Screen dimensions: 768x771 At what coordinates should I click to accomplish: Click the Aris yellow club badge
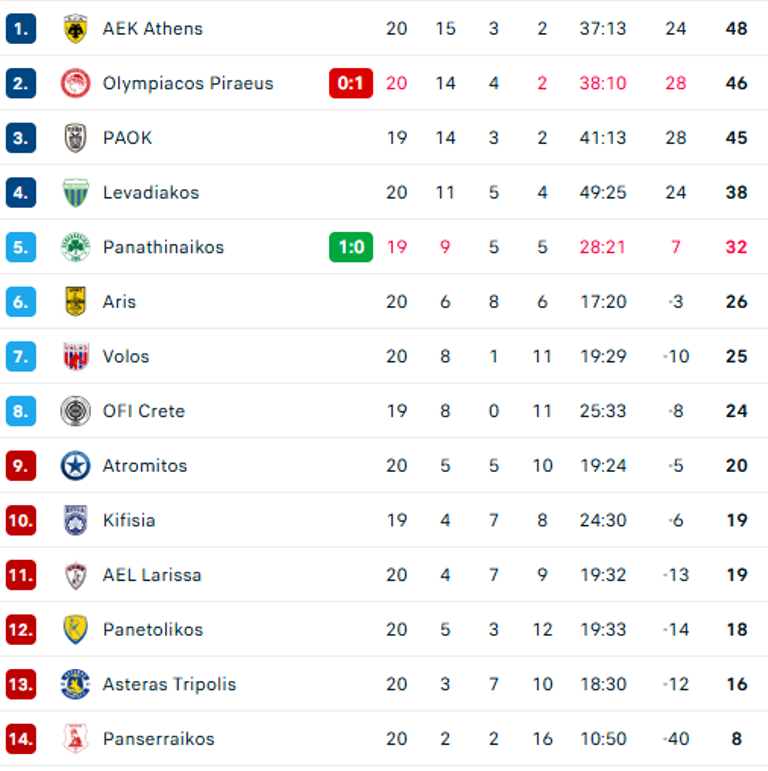[x=75, y=301]
